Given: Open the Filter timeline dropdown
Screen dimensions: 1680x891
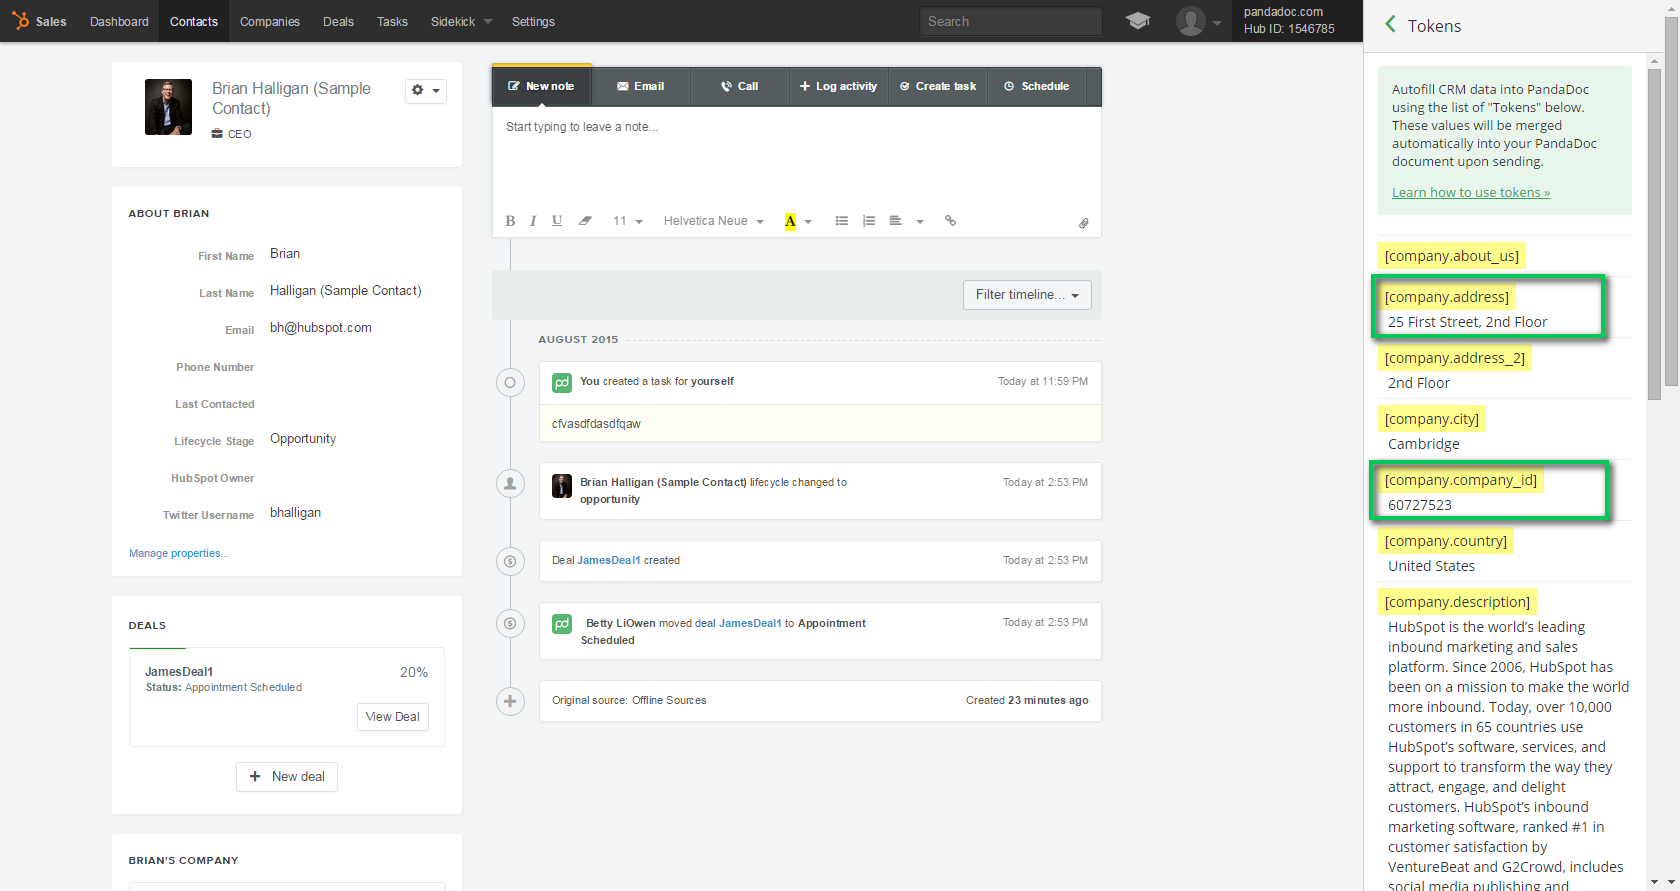Looking at the screenshot, I should (x=1027, y=295).
